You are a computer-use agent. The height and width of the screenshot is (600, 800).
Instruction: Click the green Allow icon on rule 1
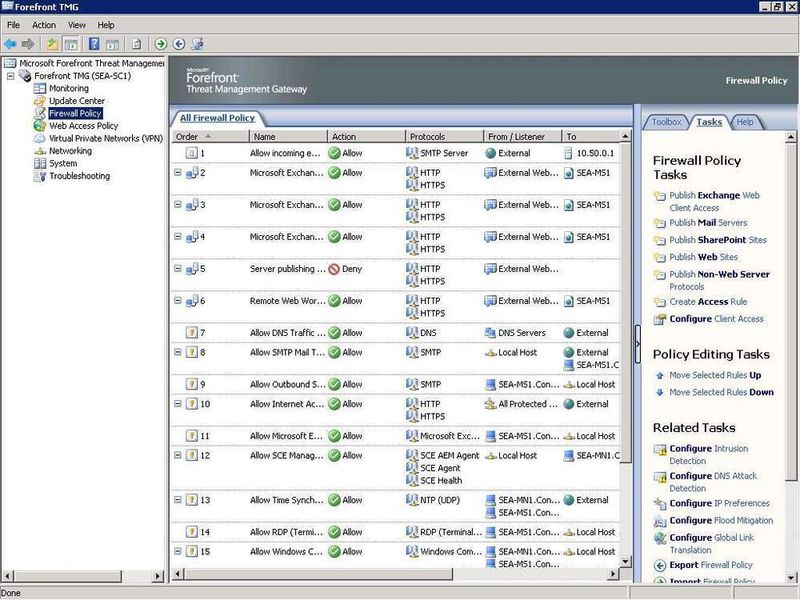pyautogui.click(x=334, y=153)
